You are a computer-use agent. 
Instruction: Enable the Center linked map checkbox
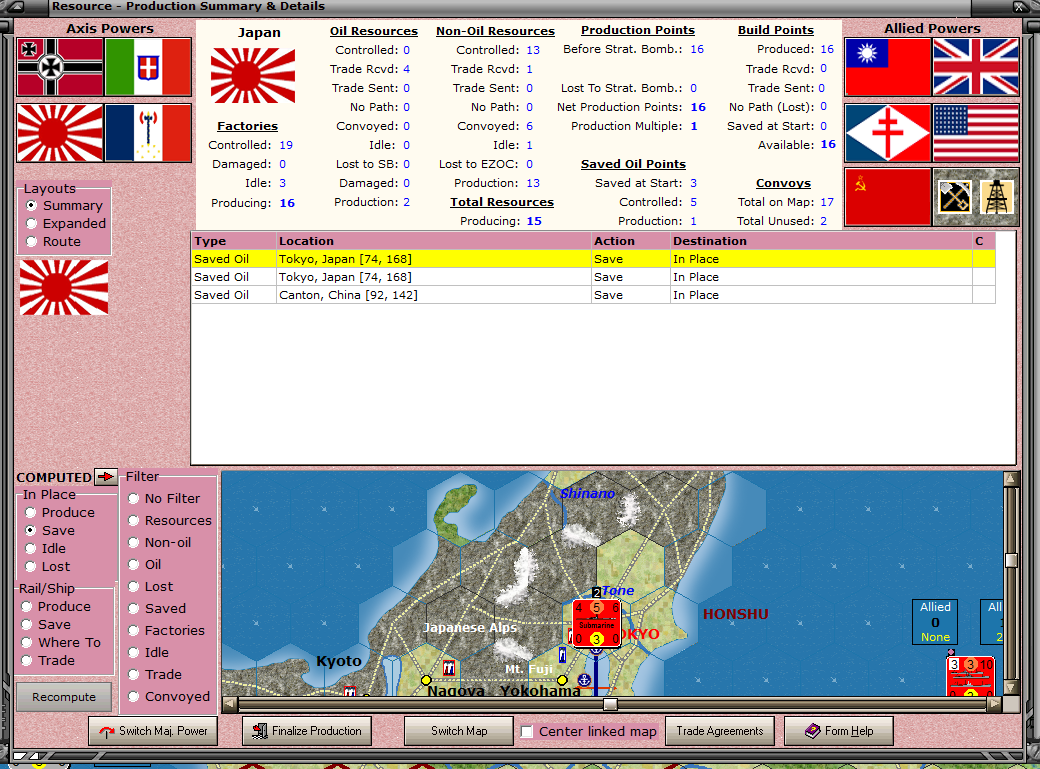[x=526, y=731]
